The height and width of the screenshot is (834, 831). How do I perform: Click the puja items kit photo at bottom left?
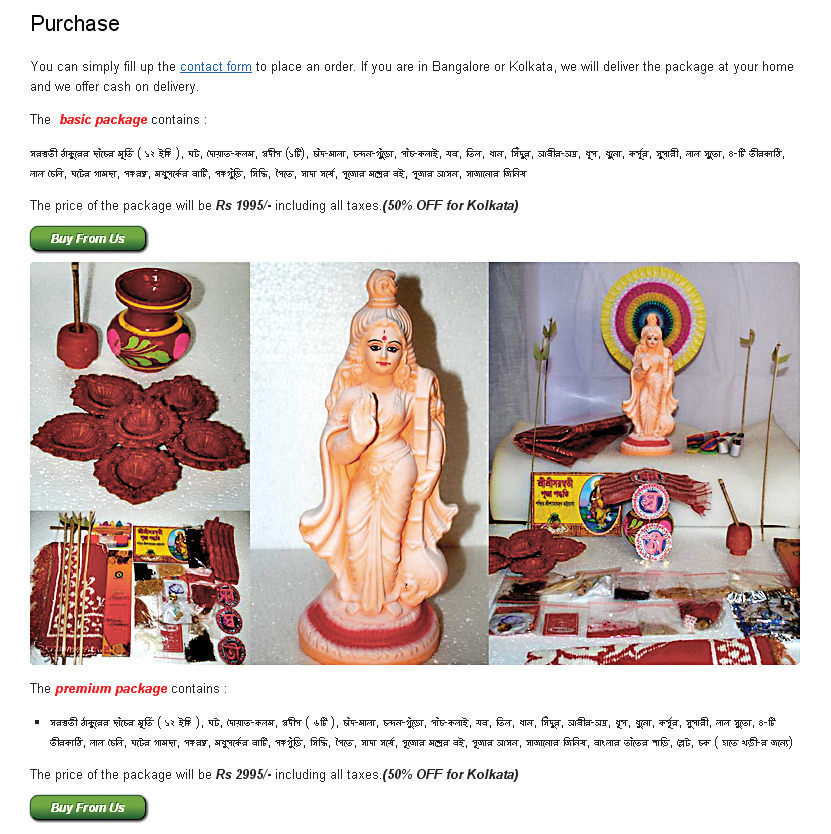[x=139, y=588]
